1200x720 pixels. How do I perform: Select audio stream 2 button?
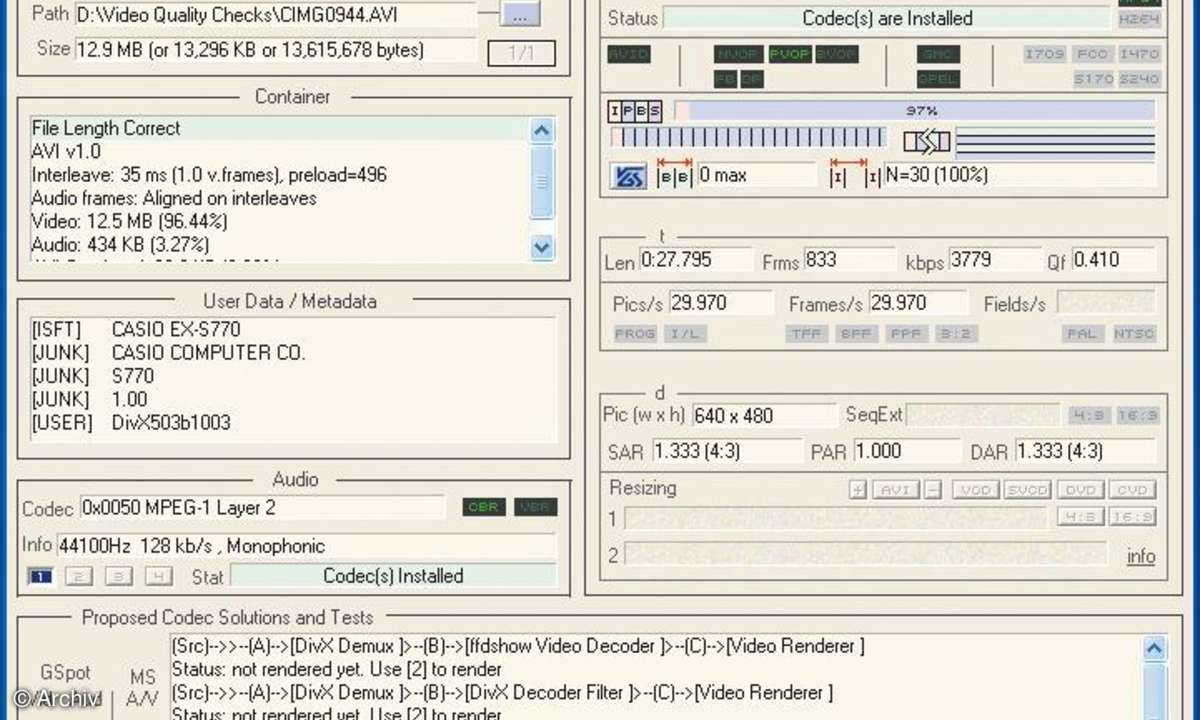point(79,576)
